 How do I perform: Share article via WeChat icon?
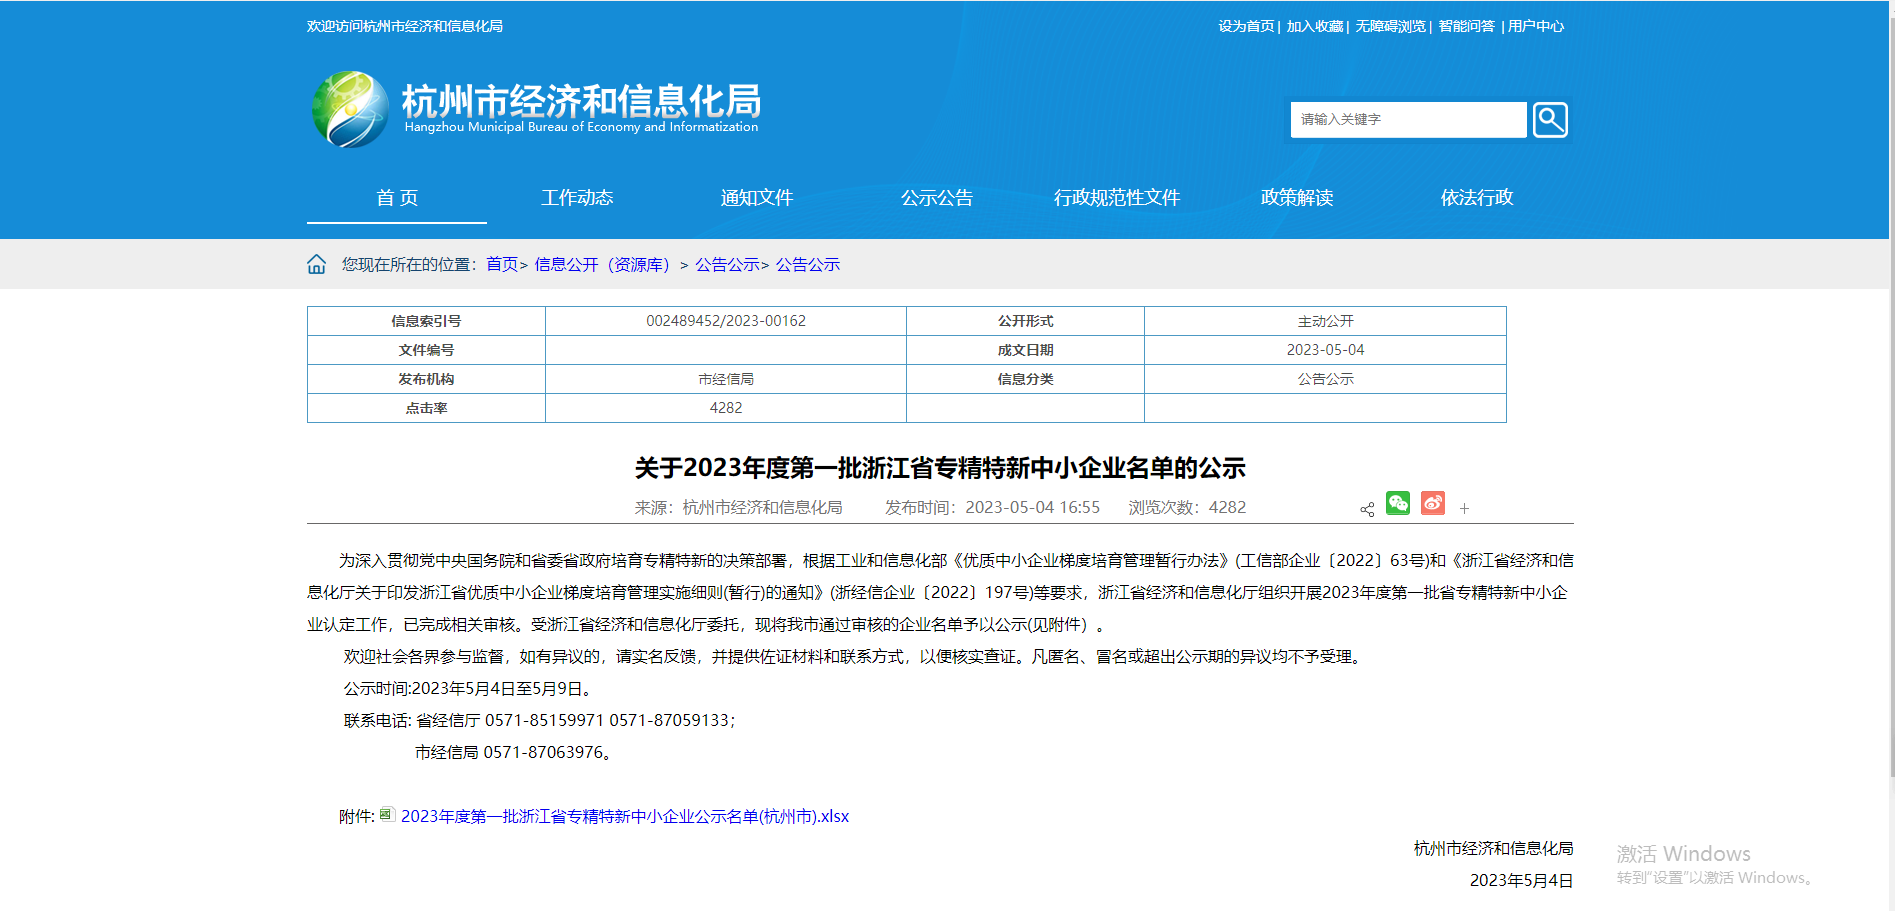click(1397, 503)
